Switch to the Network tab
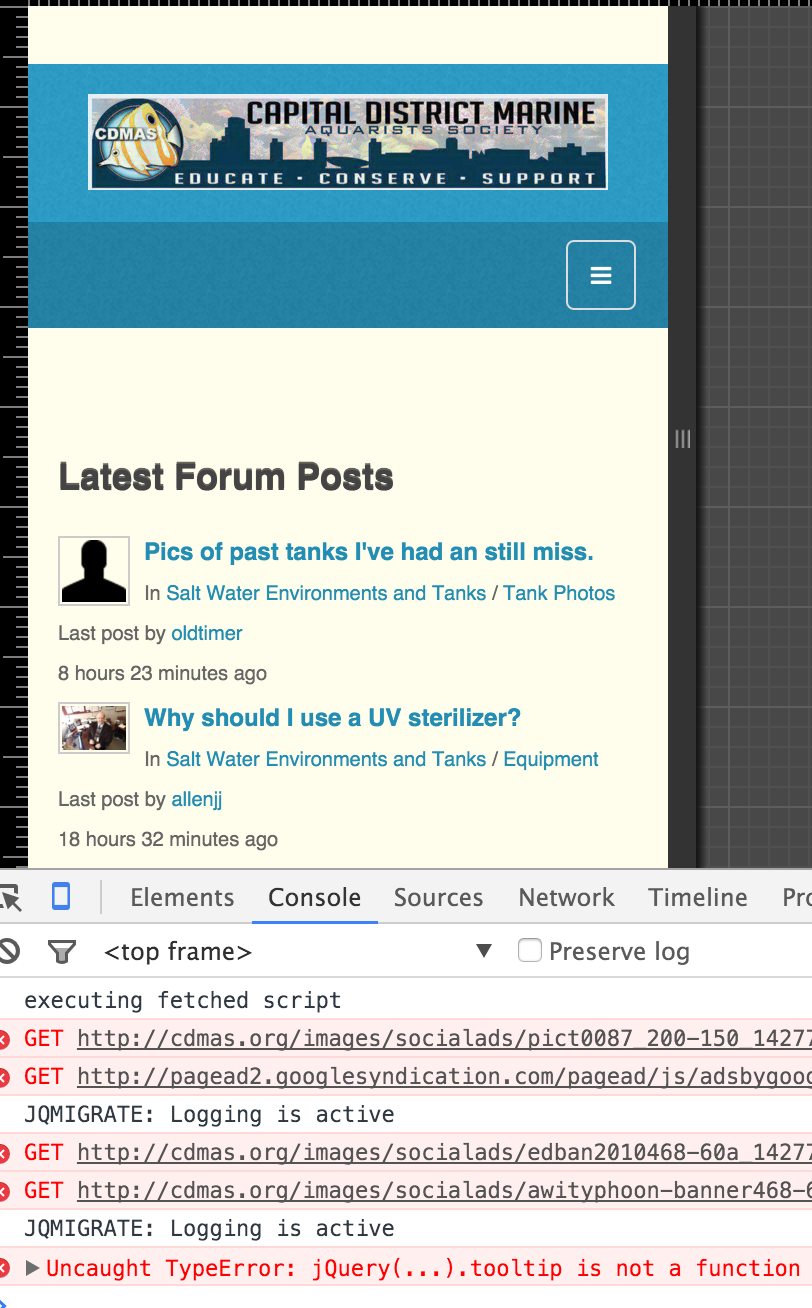 click(566, 897)
